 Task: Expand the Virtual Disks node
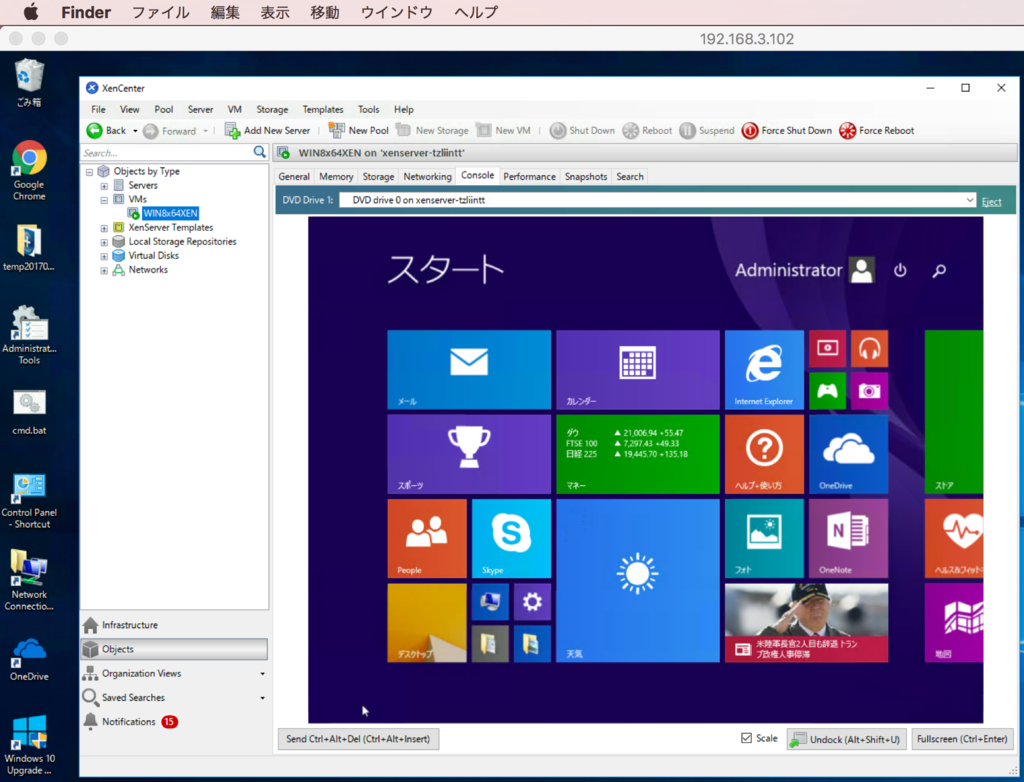coord(104,256)
